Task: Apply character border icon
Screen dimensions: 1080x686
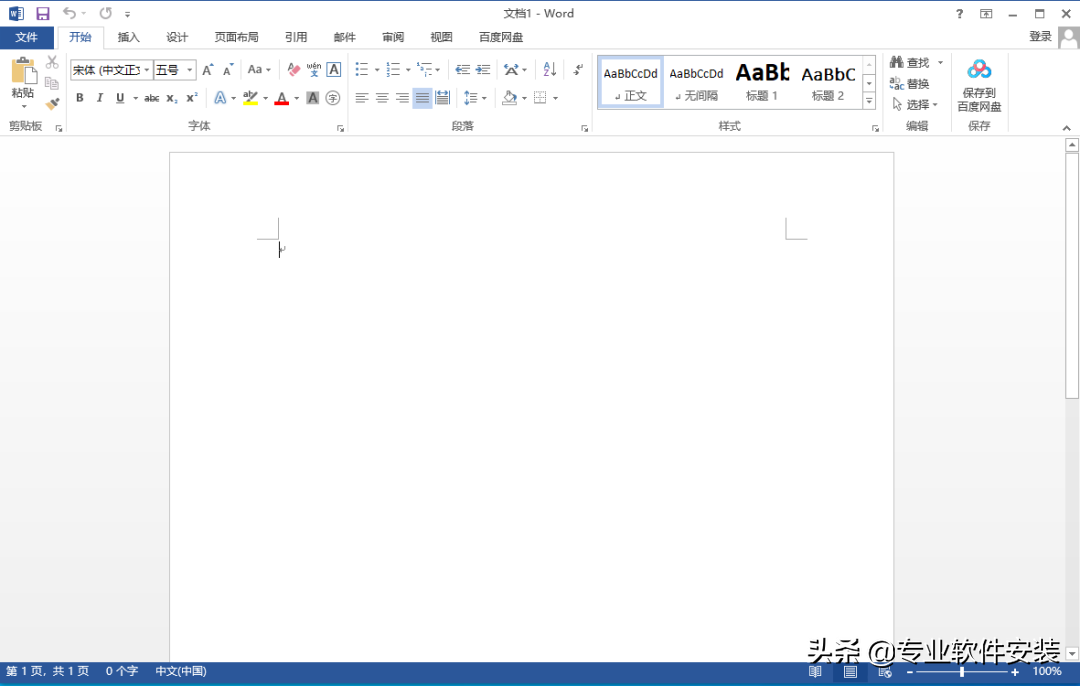Action: point(334,70)
